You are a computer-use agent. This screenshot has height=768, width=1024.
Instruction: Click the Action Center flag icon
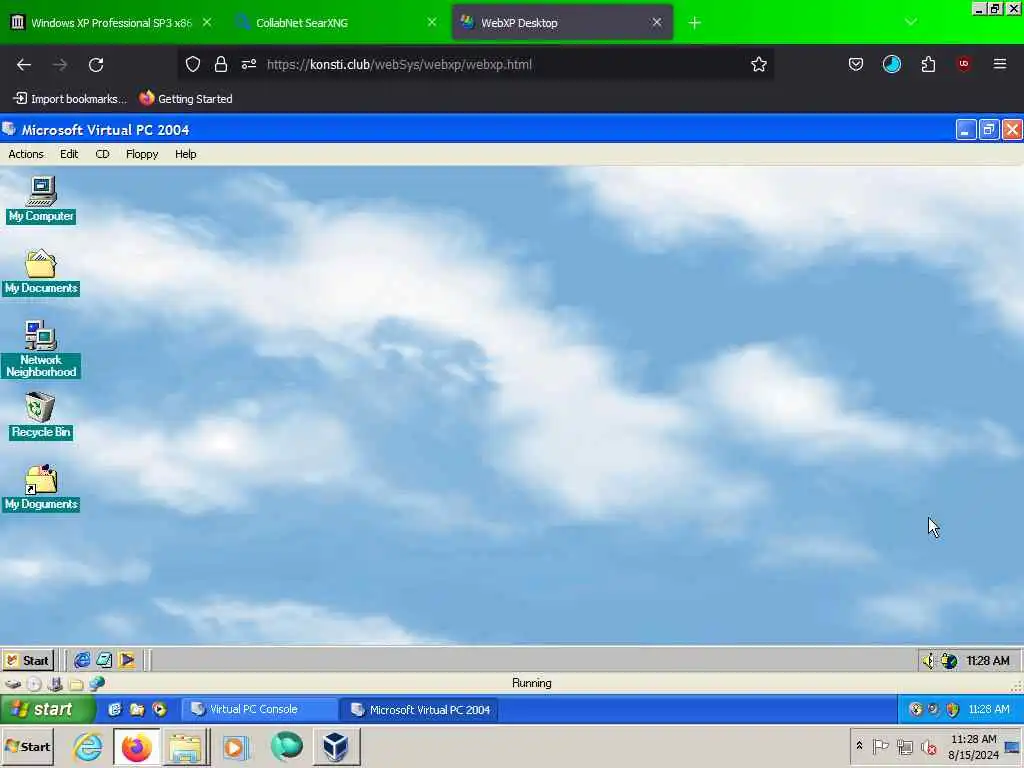click(880, 746)
